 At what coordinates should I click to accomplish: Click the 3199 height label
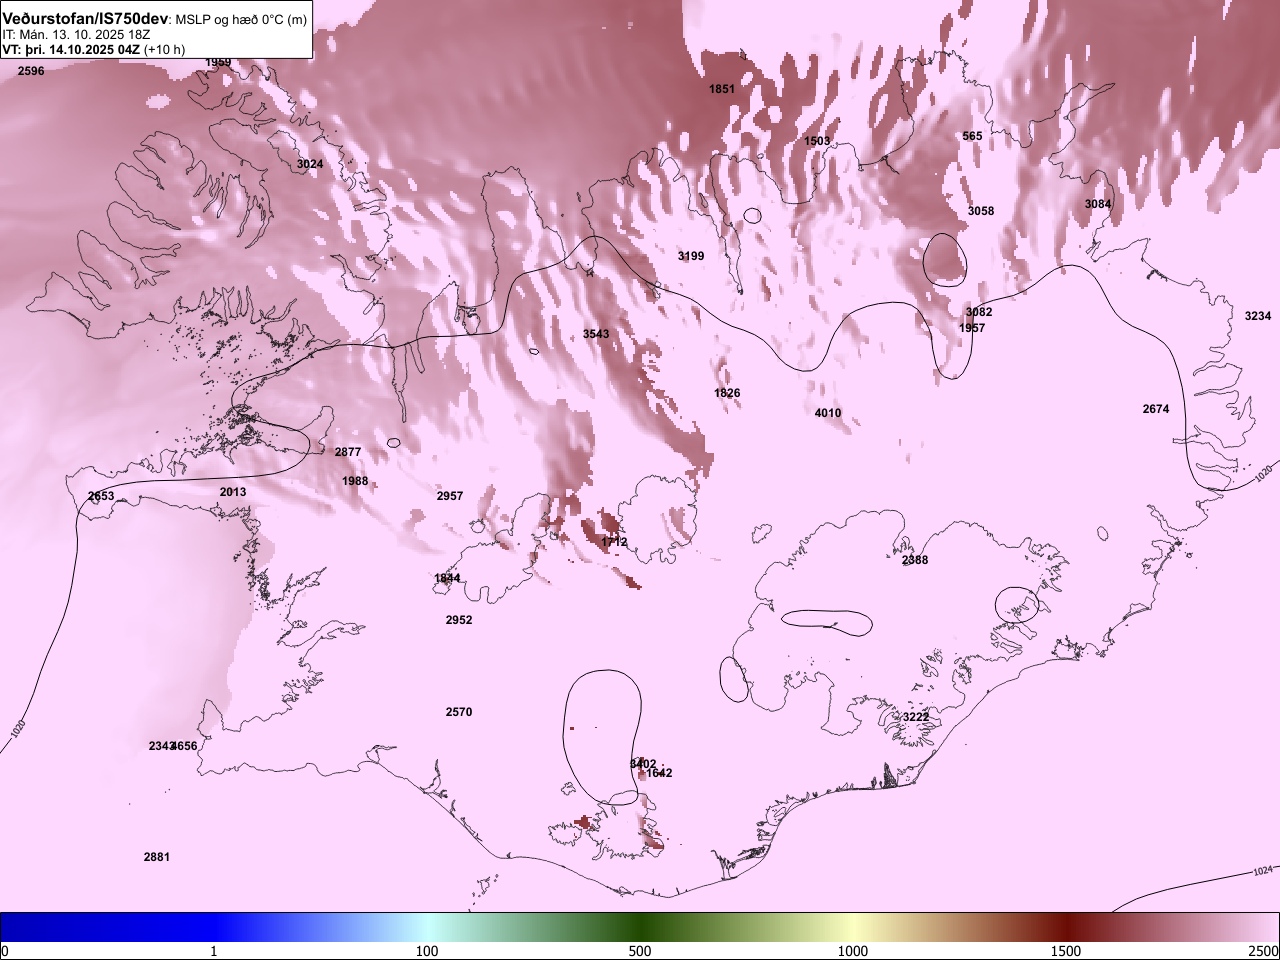691,256
